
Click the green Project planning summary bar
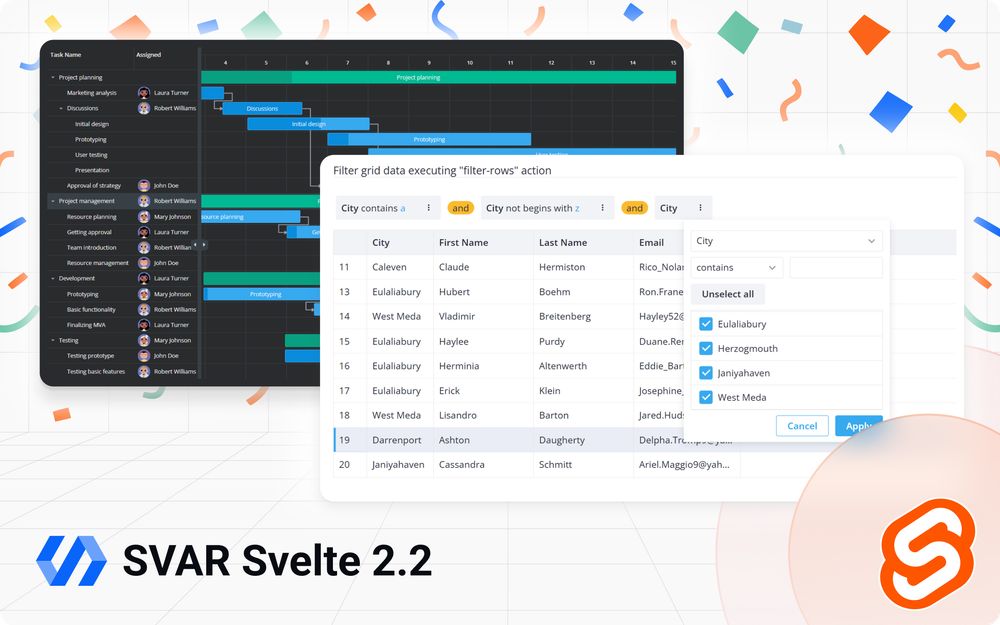pyautogui.click(x=439, y=77)
